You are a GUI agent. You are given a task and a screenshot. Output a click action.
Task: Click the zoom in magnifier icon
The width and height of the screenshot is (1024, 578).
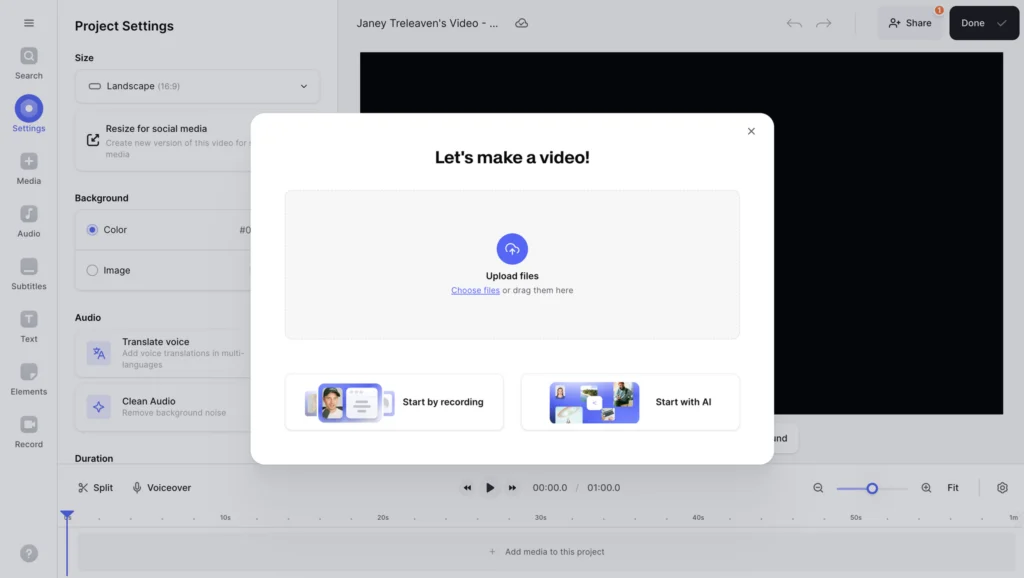pos(926,488)
